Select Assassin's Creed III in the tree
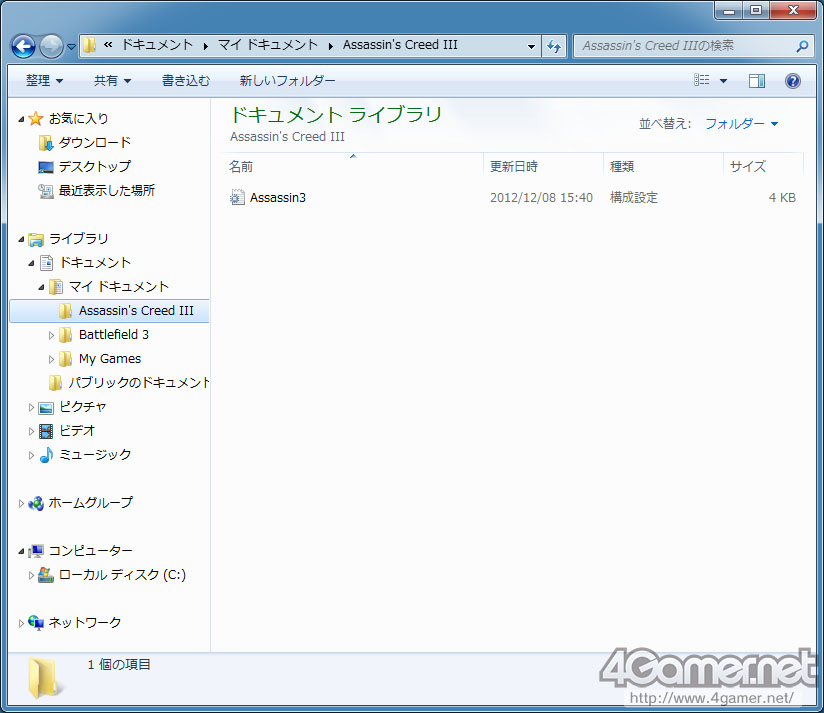824x713 pixels. tap(109, 311)
